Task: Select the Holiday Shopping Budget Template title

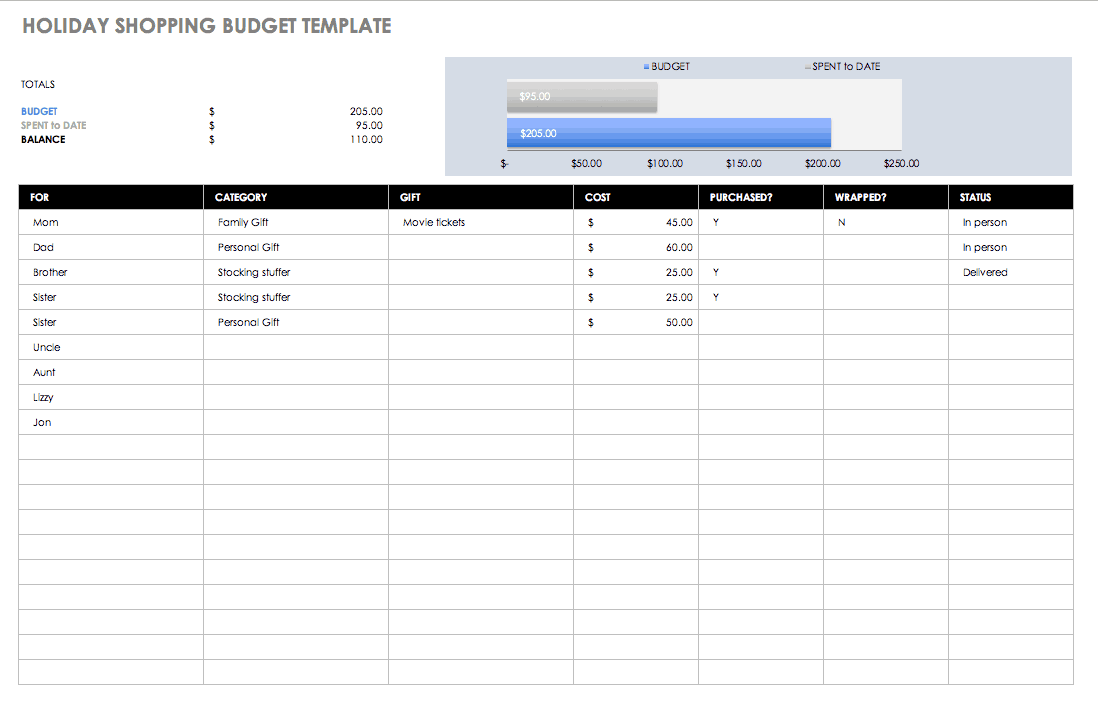Action: 207,26
